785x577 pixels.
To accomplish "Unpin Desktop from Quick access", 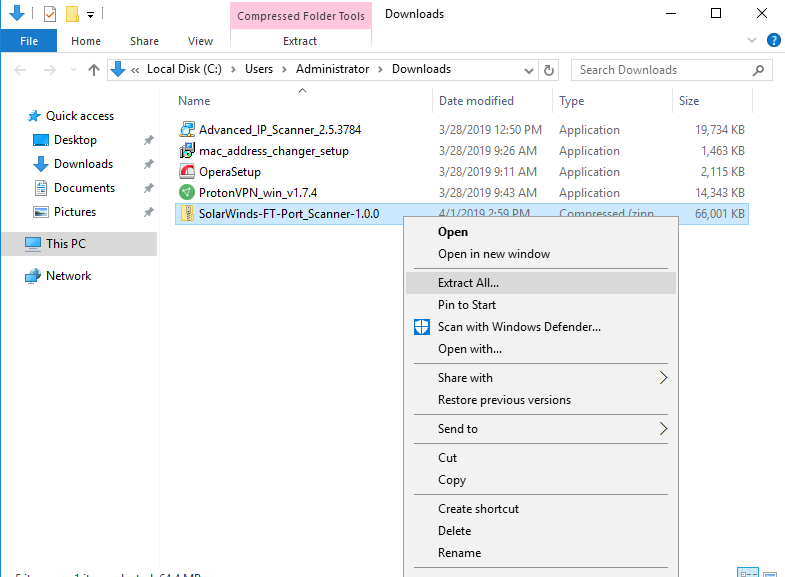I will click(x=149, y=140).
